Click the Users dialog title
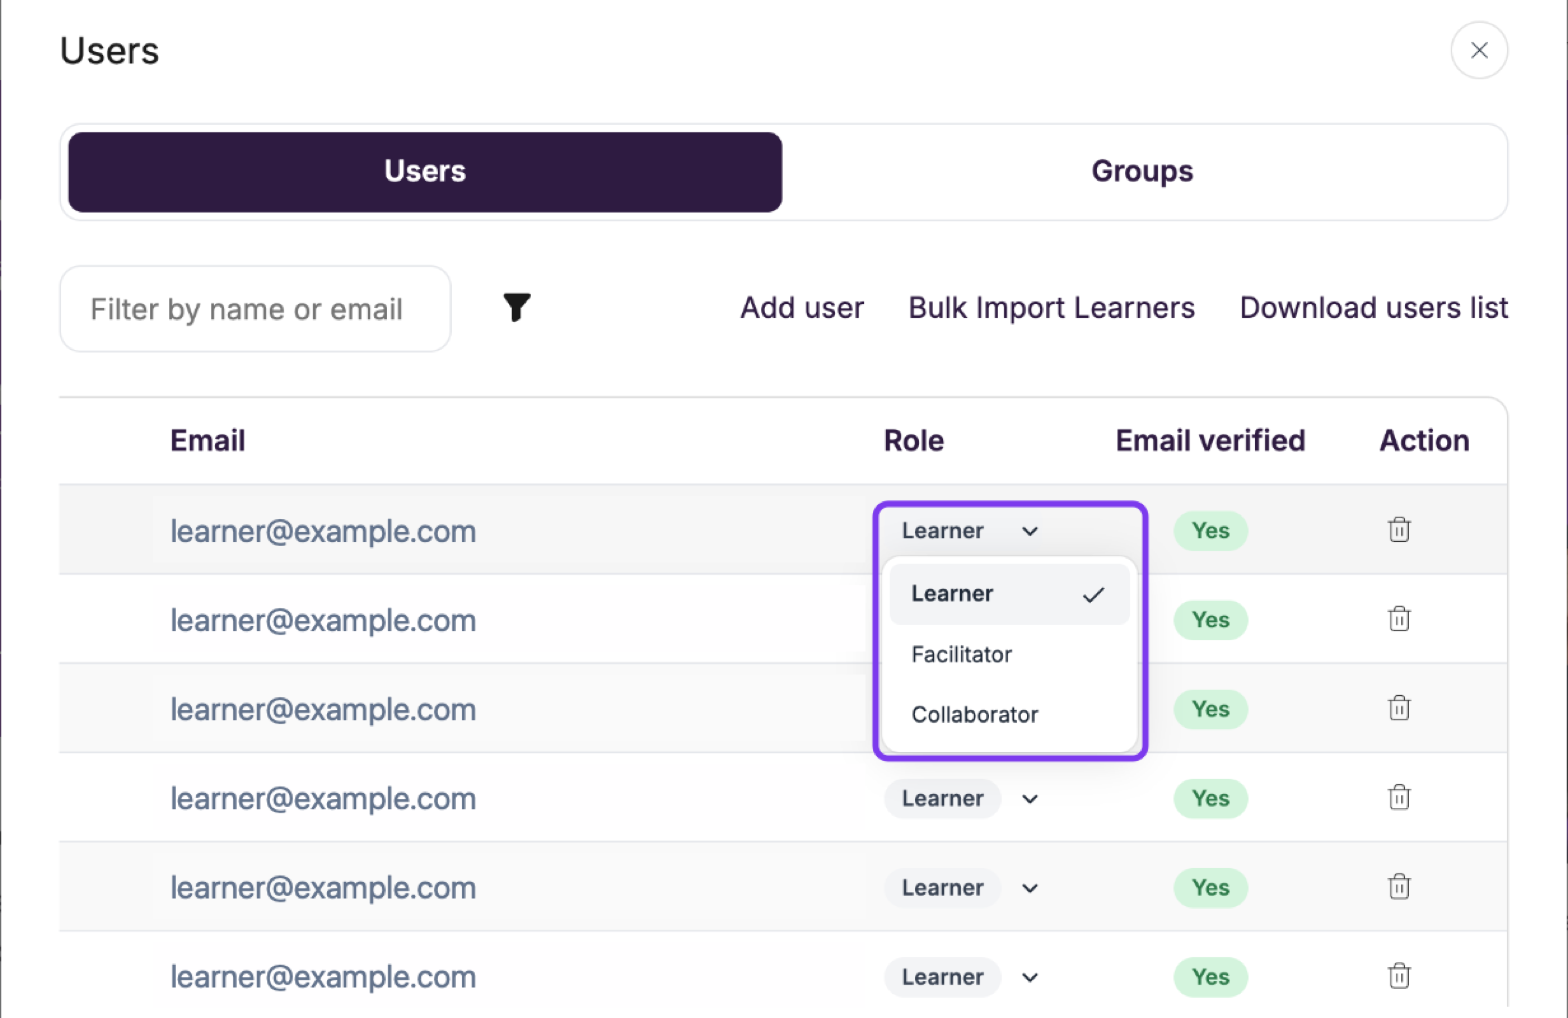 tap(109, 51)
